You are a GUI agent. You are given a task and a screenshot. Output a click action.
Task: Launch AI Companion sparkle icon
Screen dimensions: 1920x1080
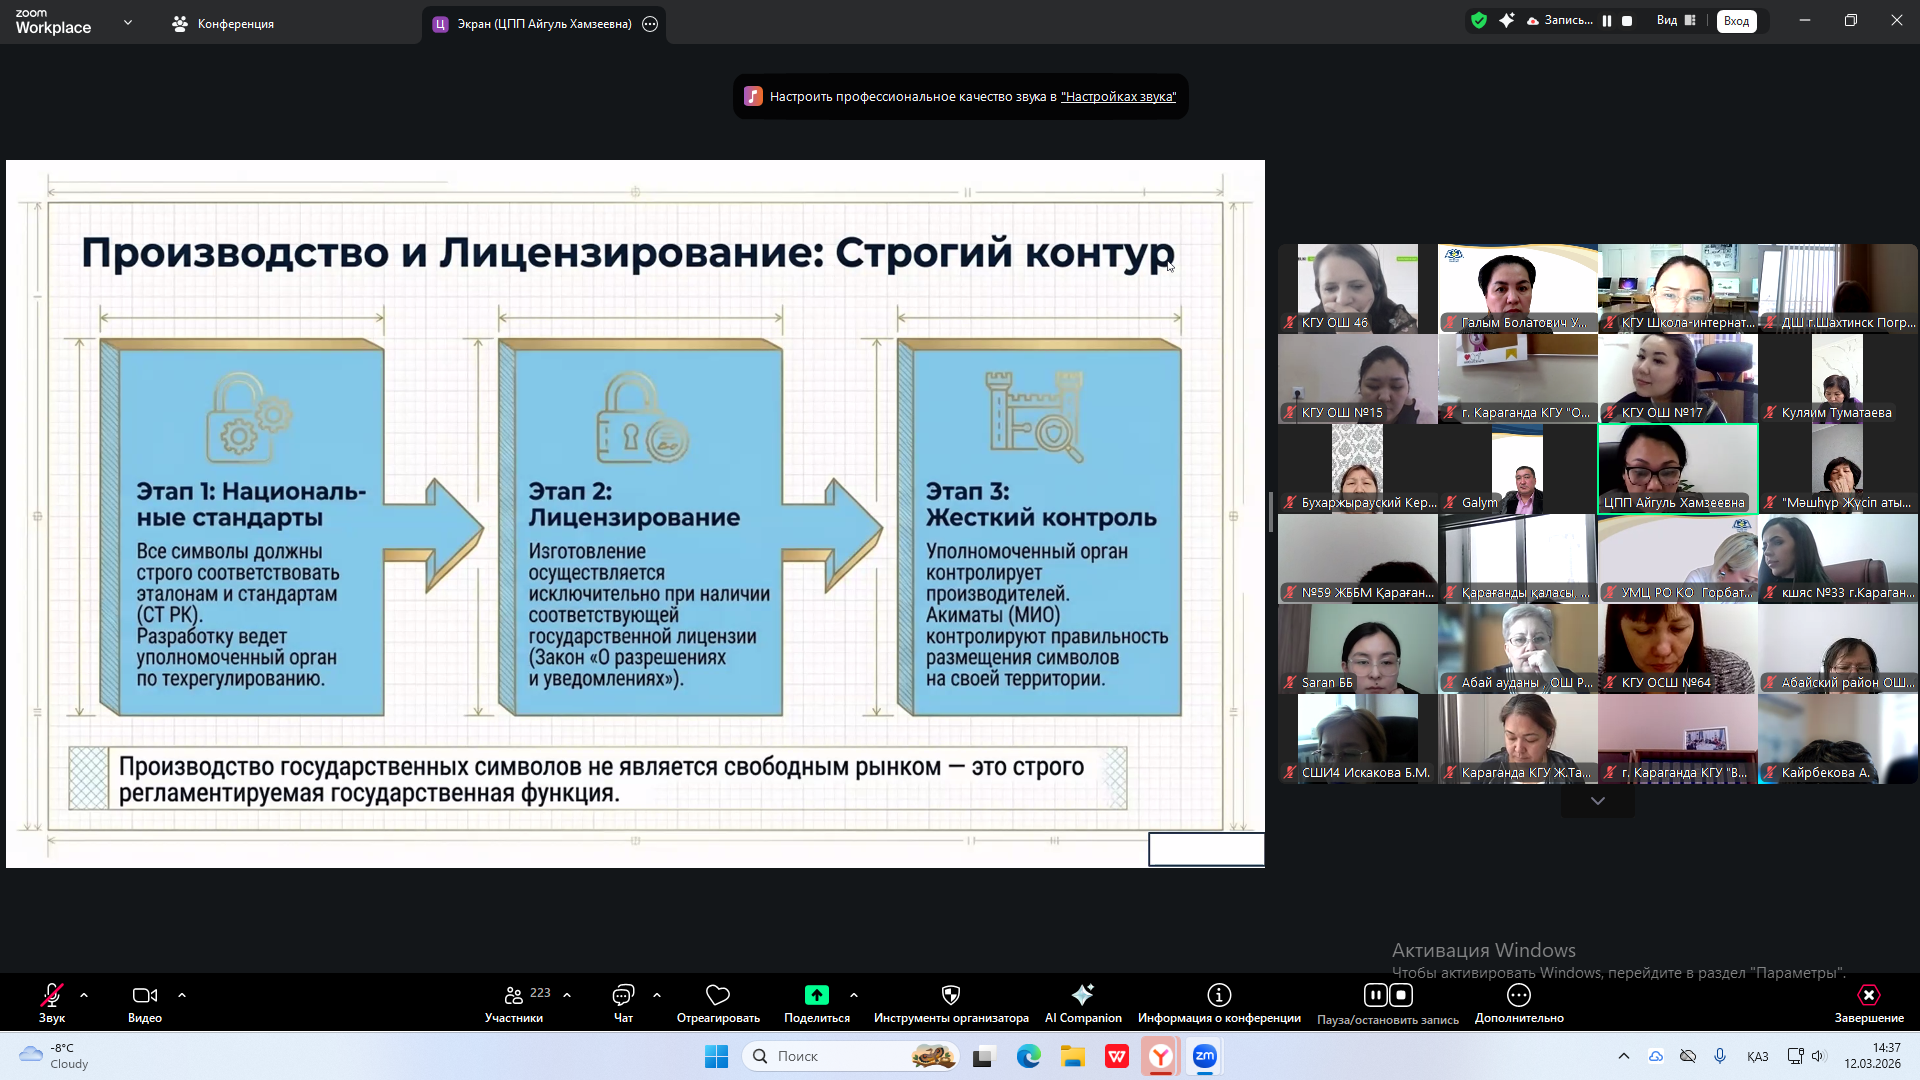tap(1083, 995)
